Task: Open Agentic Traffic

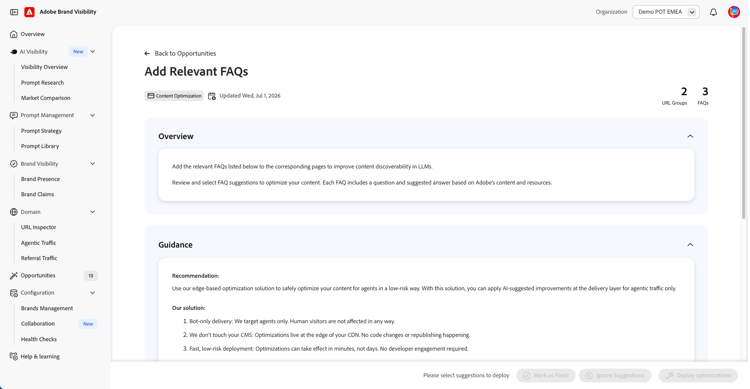Action: 38,243
